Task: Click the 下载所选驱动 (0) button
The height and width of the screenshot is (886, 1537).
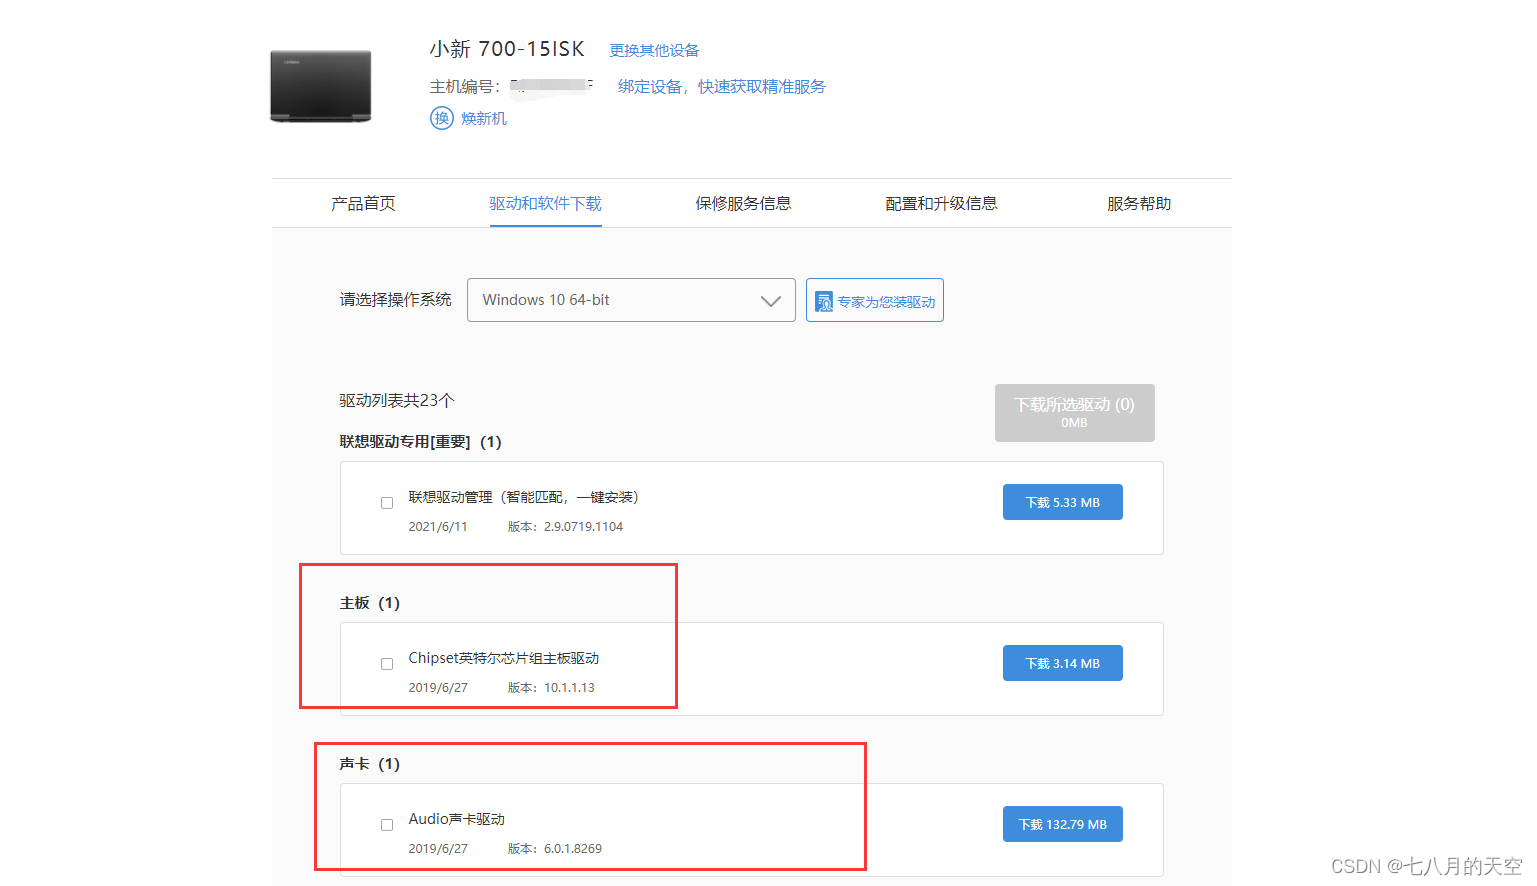Action: pyautogui.click(x=1075, y=413)
